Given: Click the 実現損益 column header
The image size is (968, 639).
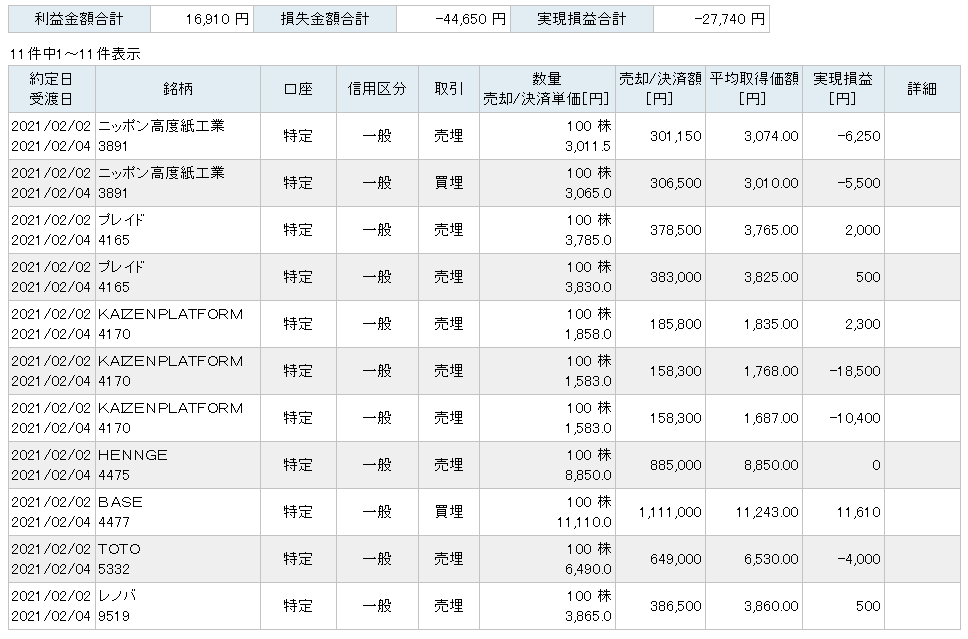Looking at the screenshot, I should click(843, 89).
